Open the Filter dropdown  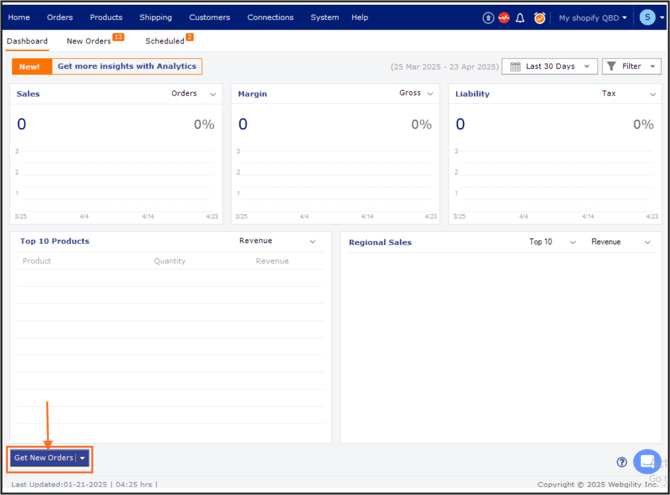631,66
